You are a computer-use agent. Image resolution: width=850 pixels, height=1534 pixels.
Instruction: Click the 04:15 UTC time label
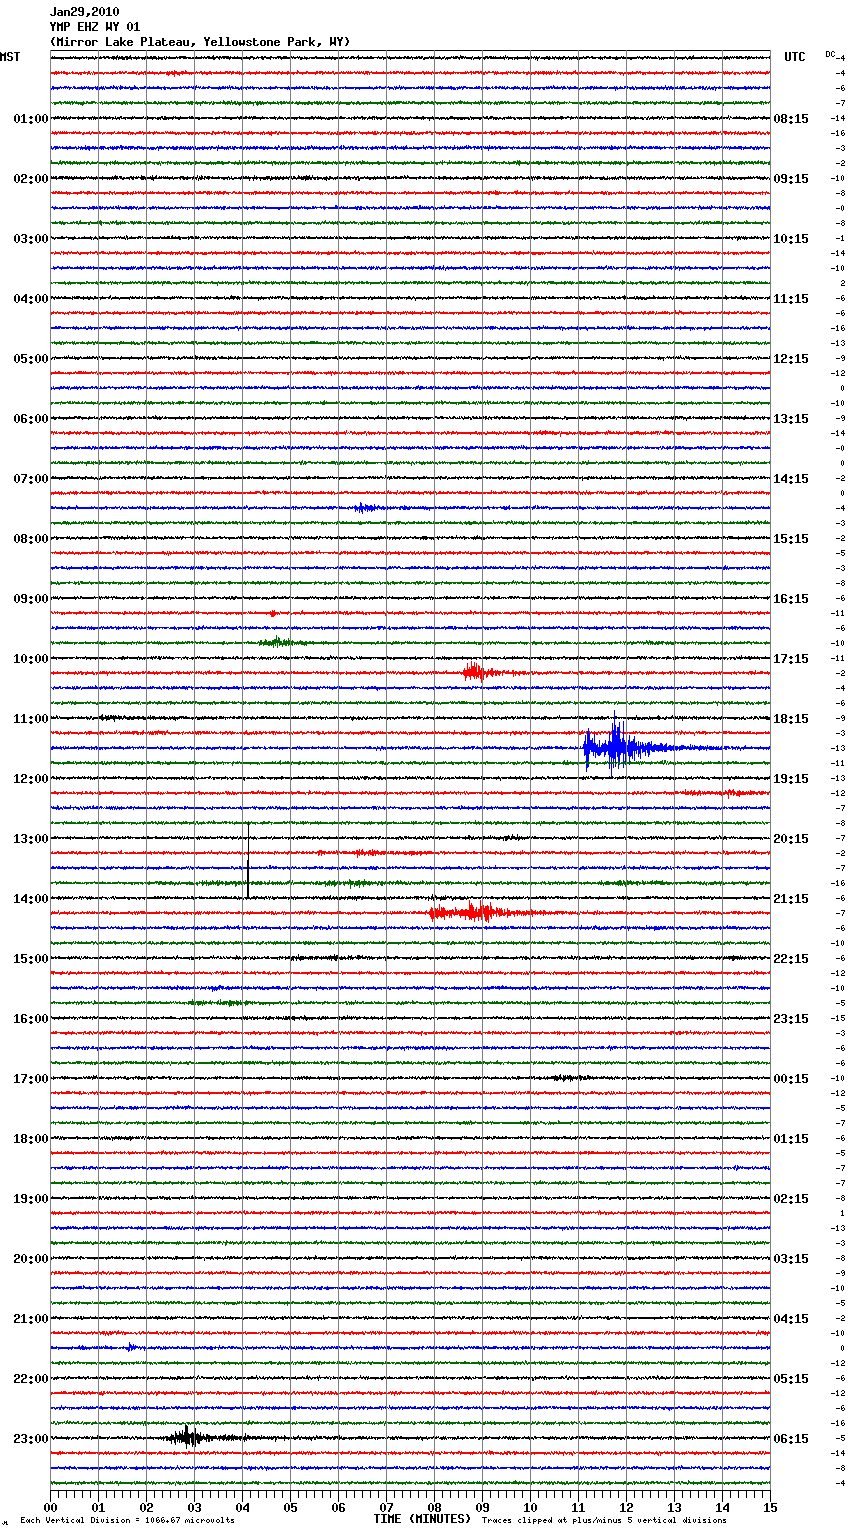pos(791,1319)
